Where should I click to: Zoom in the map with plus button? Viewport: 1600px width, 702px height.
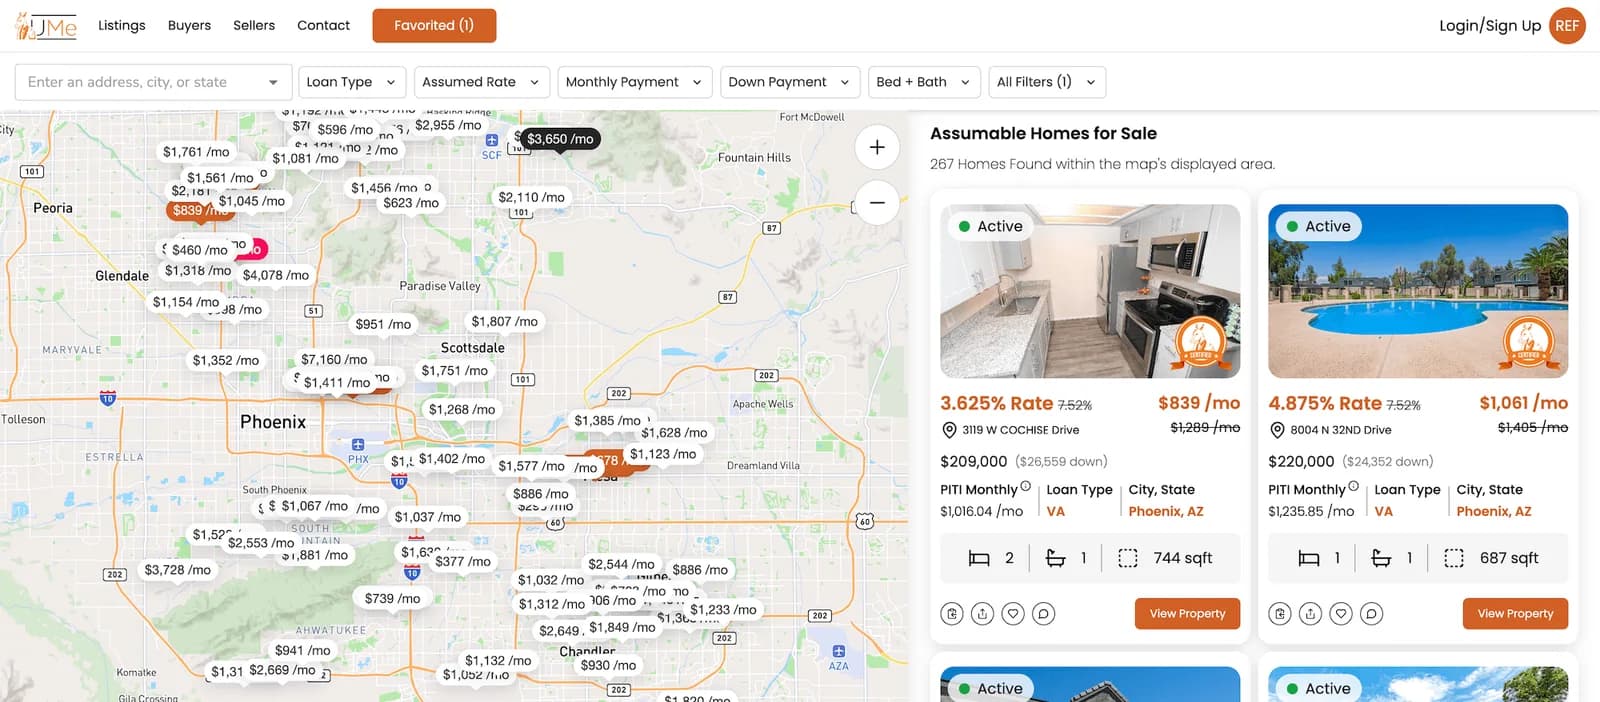tap(877, 148)
